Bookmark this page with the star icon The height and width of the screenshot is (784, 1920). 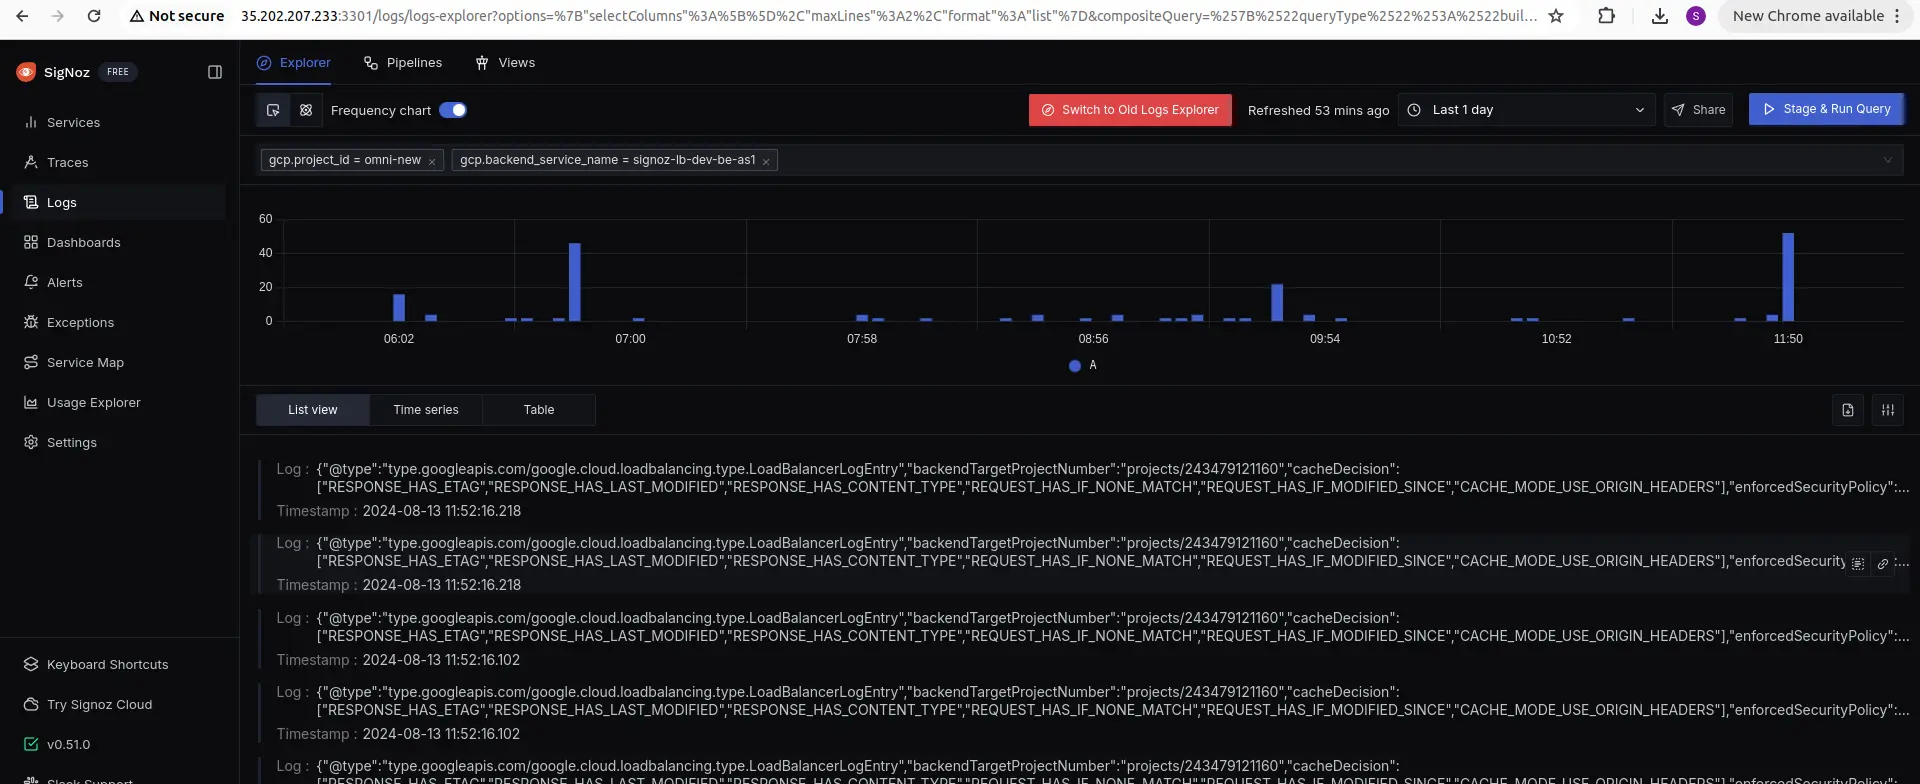1555,16
